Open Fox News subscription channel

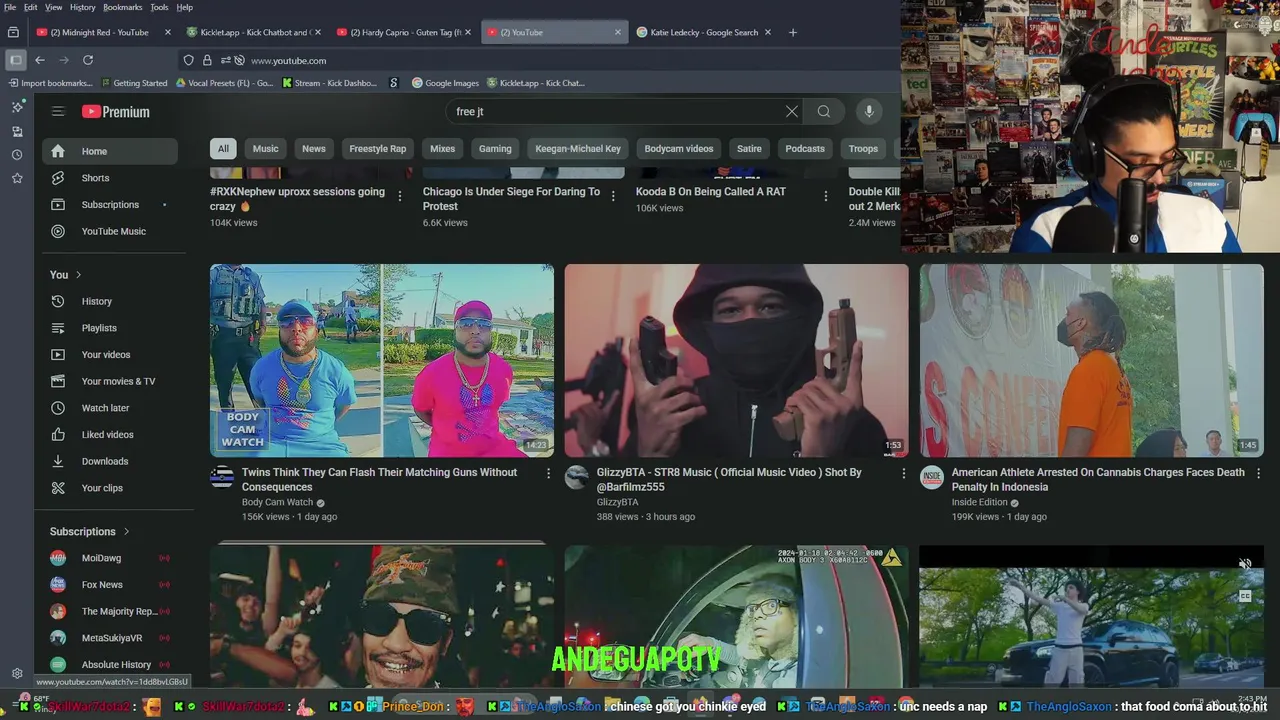(x=110, y=585)
